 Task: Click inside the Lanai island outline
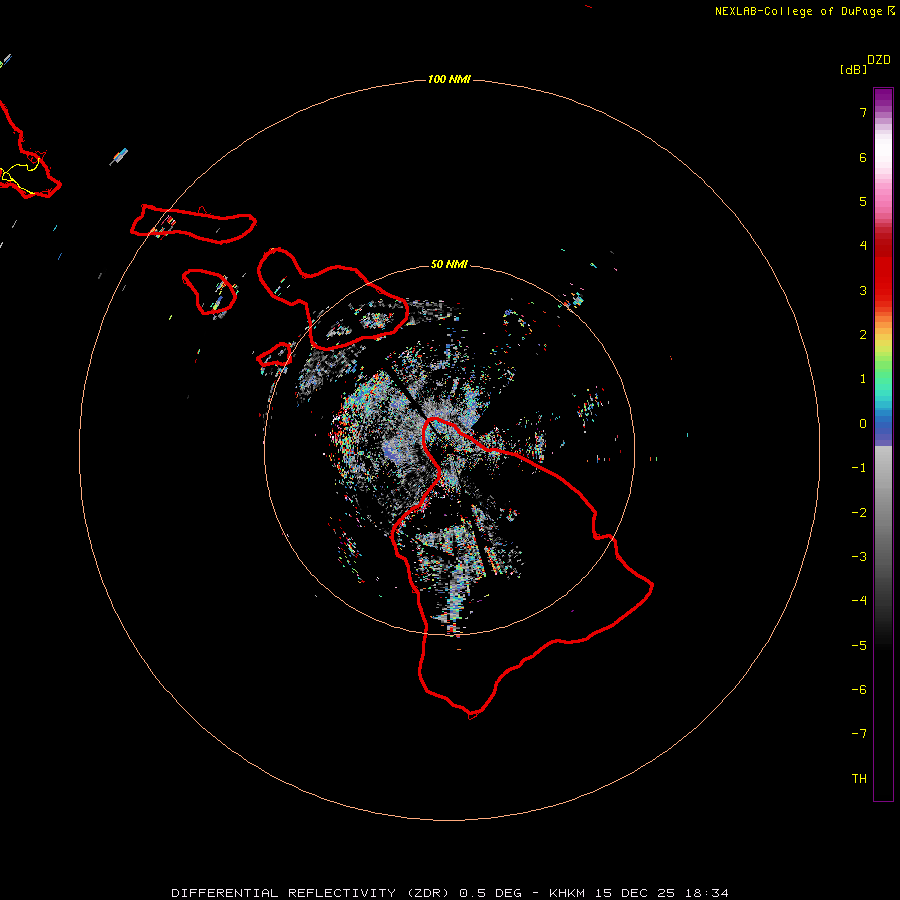click(x=209, y=292)
